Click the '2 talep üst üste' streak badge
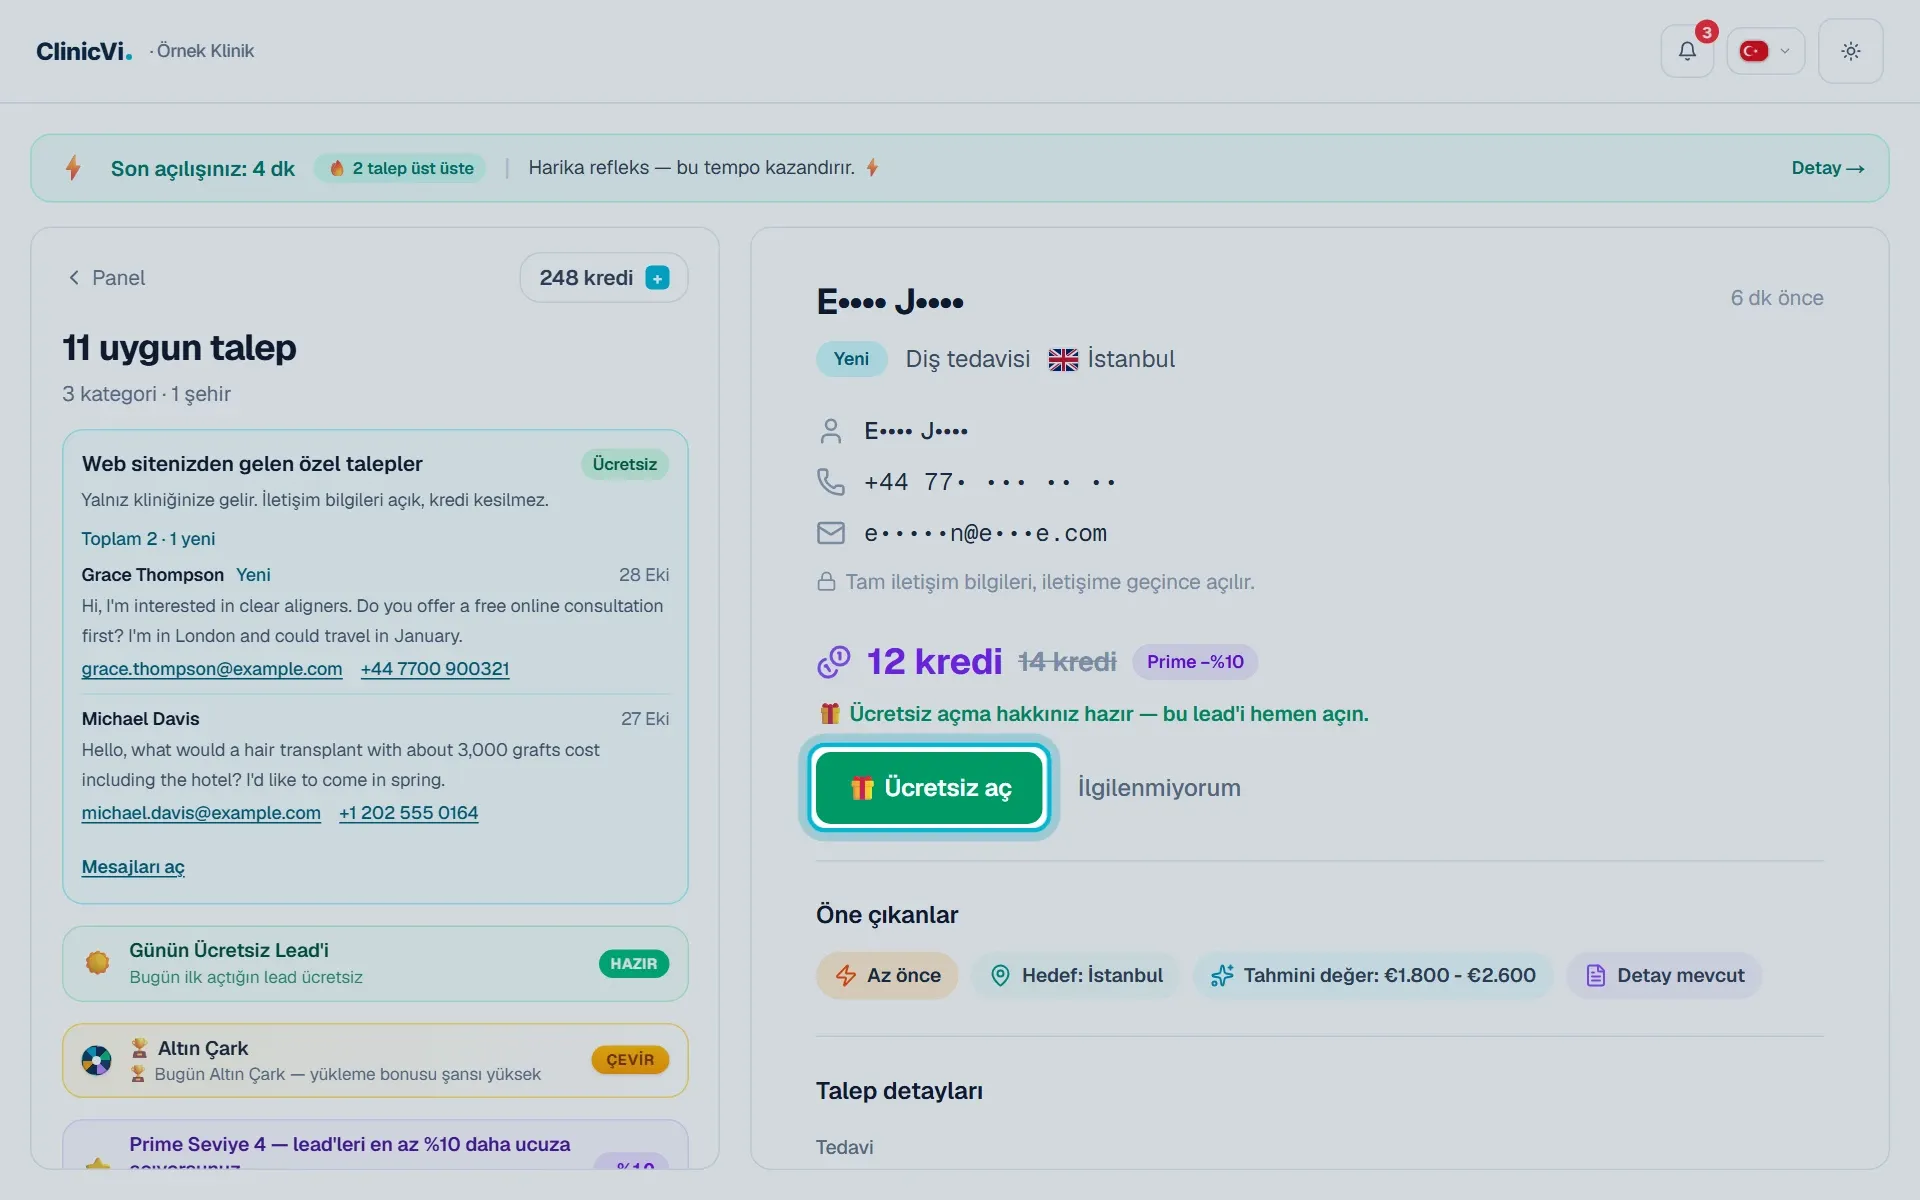The height and width of the screenshot is (1200, 1920). 400,168
